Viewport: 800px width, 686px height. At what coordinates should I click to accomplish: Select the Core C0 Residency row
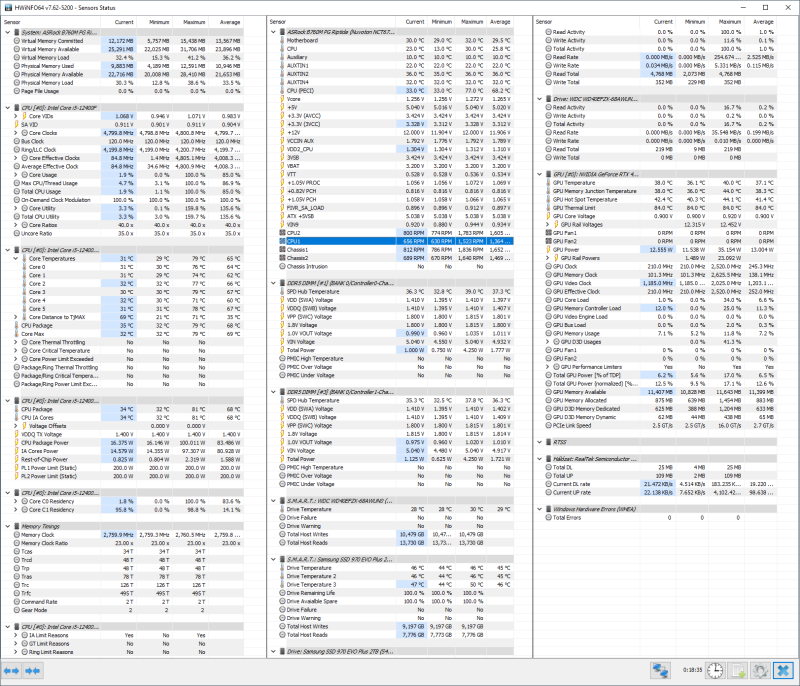[x=127, y=501]
